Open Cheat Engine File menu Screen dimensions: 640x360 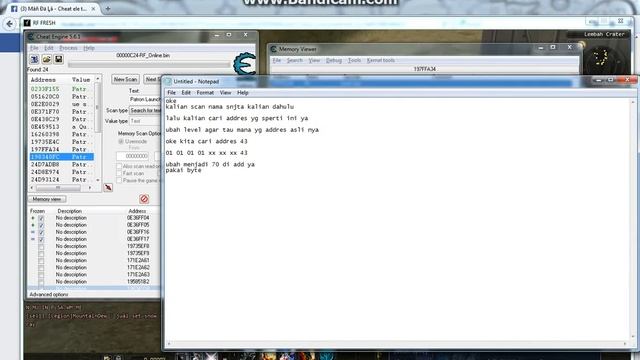(x=34, y=48)
